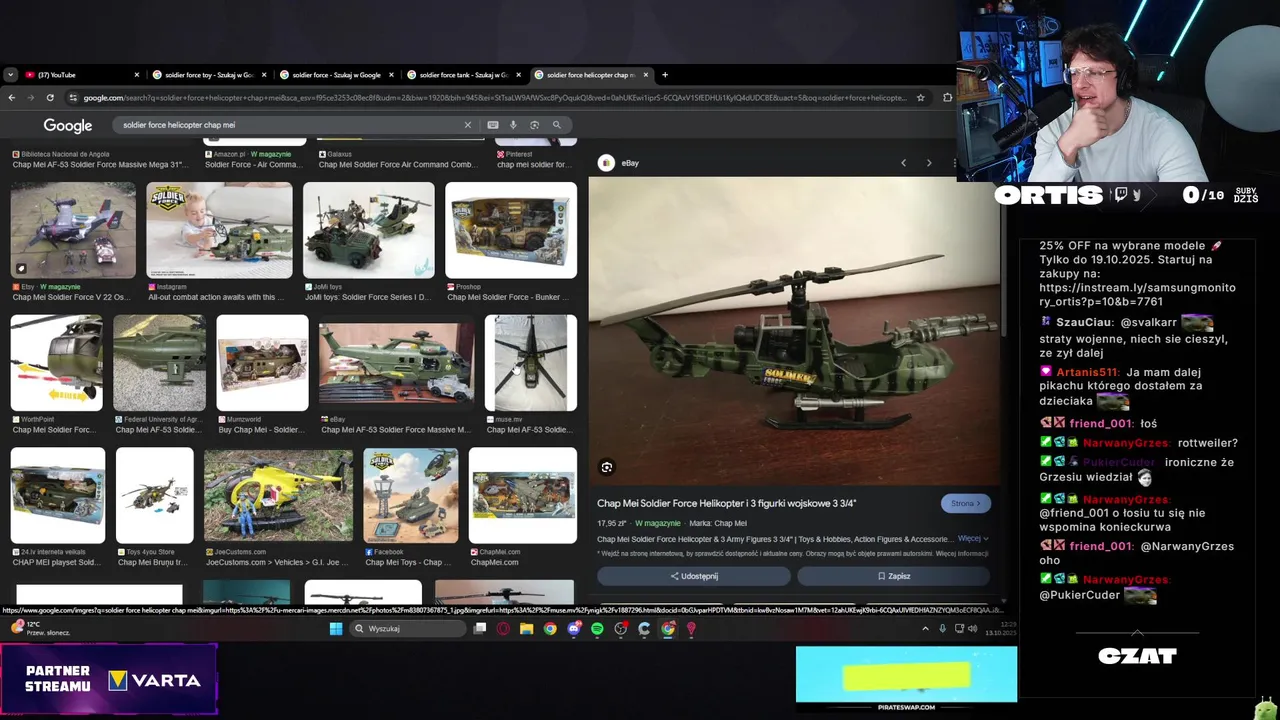This screenshot has width=1280, height=720.
Task: Open Discord from the taskbar
Action: tap(573, 628)
